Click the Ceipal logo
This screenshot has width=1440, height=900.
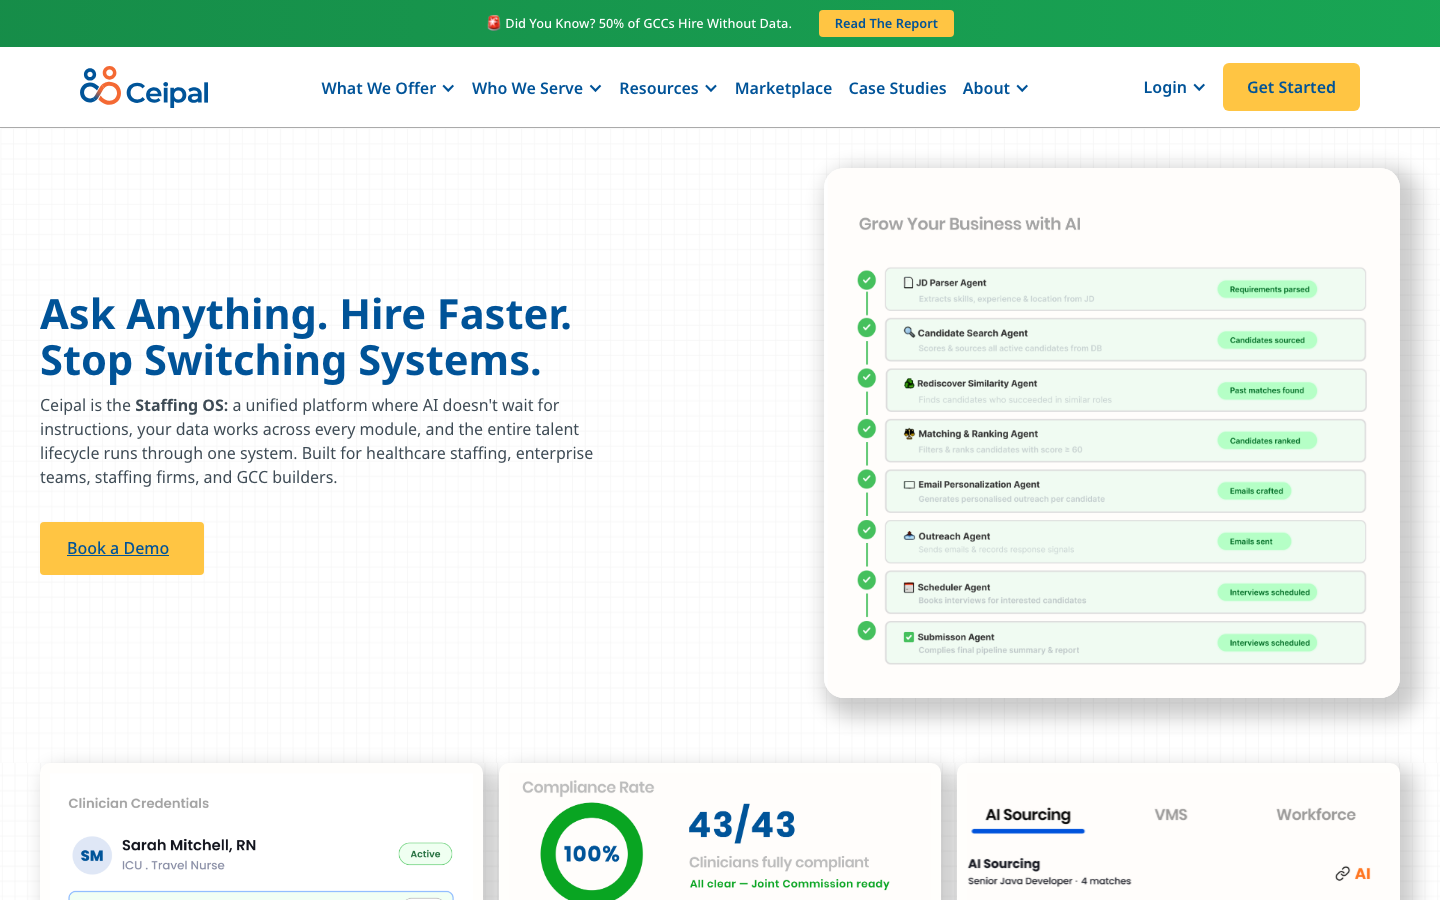144,87
